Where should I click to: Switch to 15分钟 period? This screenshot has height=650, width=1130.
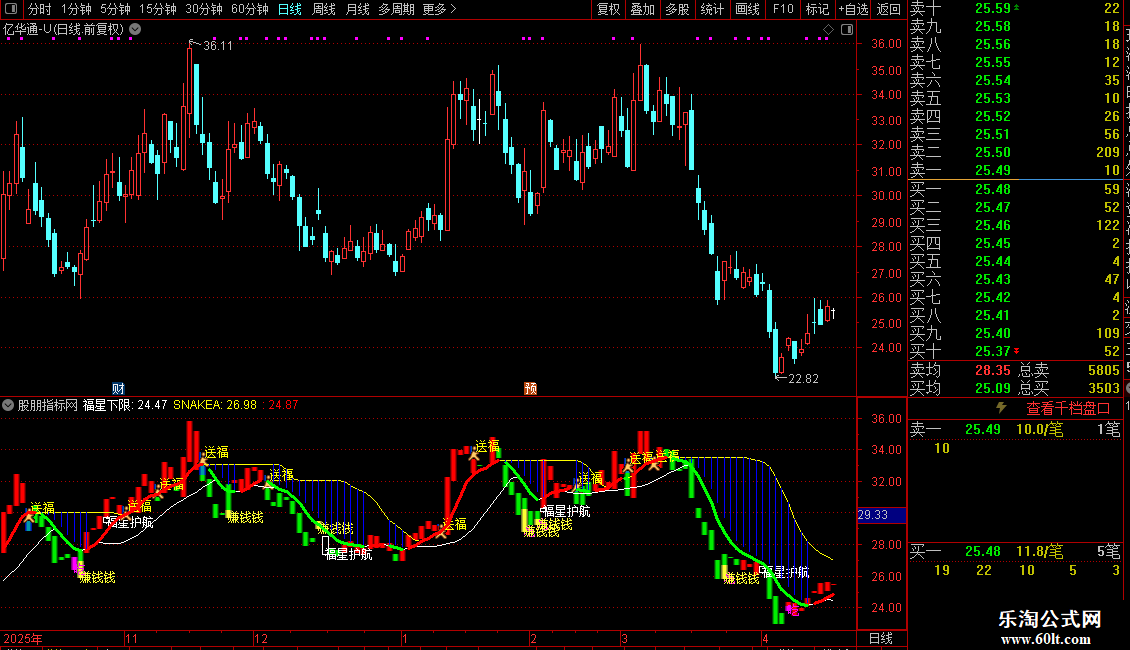pos(157,9)
